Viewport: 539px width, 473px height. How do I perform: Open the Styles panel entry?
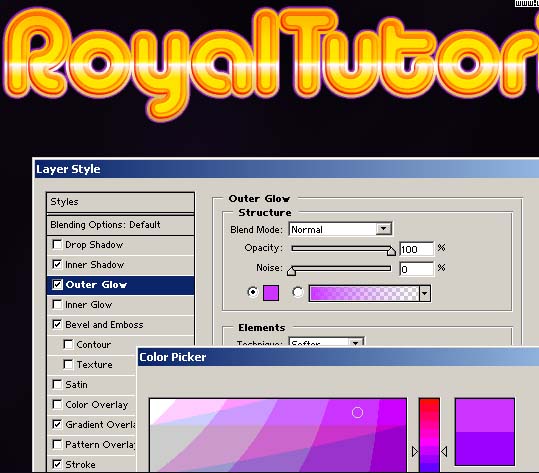click(120, 202)
